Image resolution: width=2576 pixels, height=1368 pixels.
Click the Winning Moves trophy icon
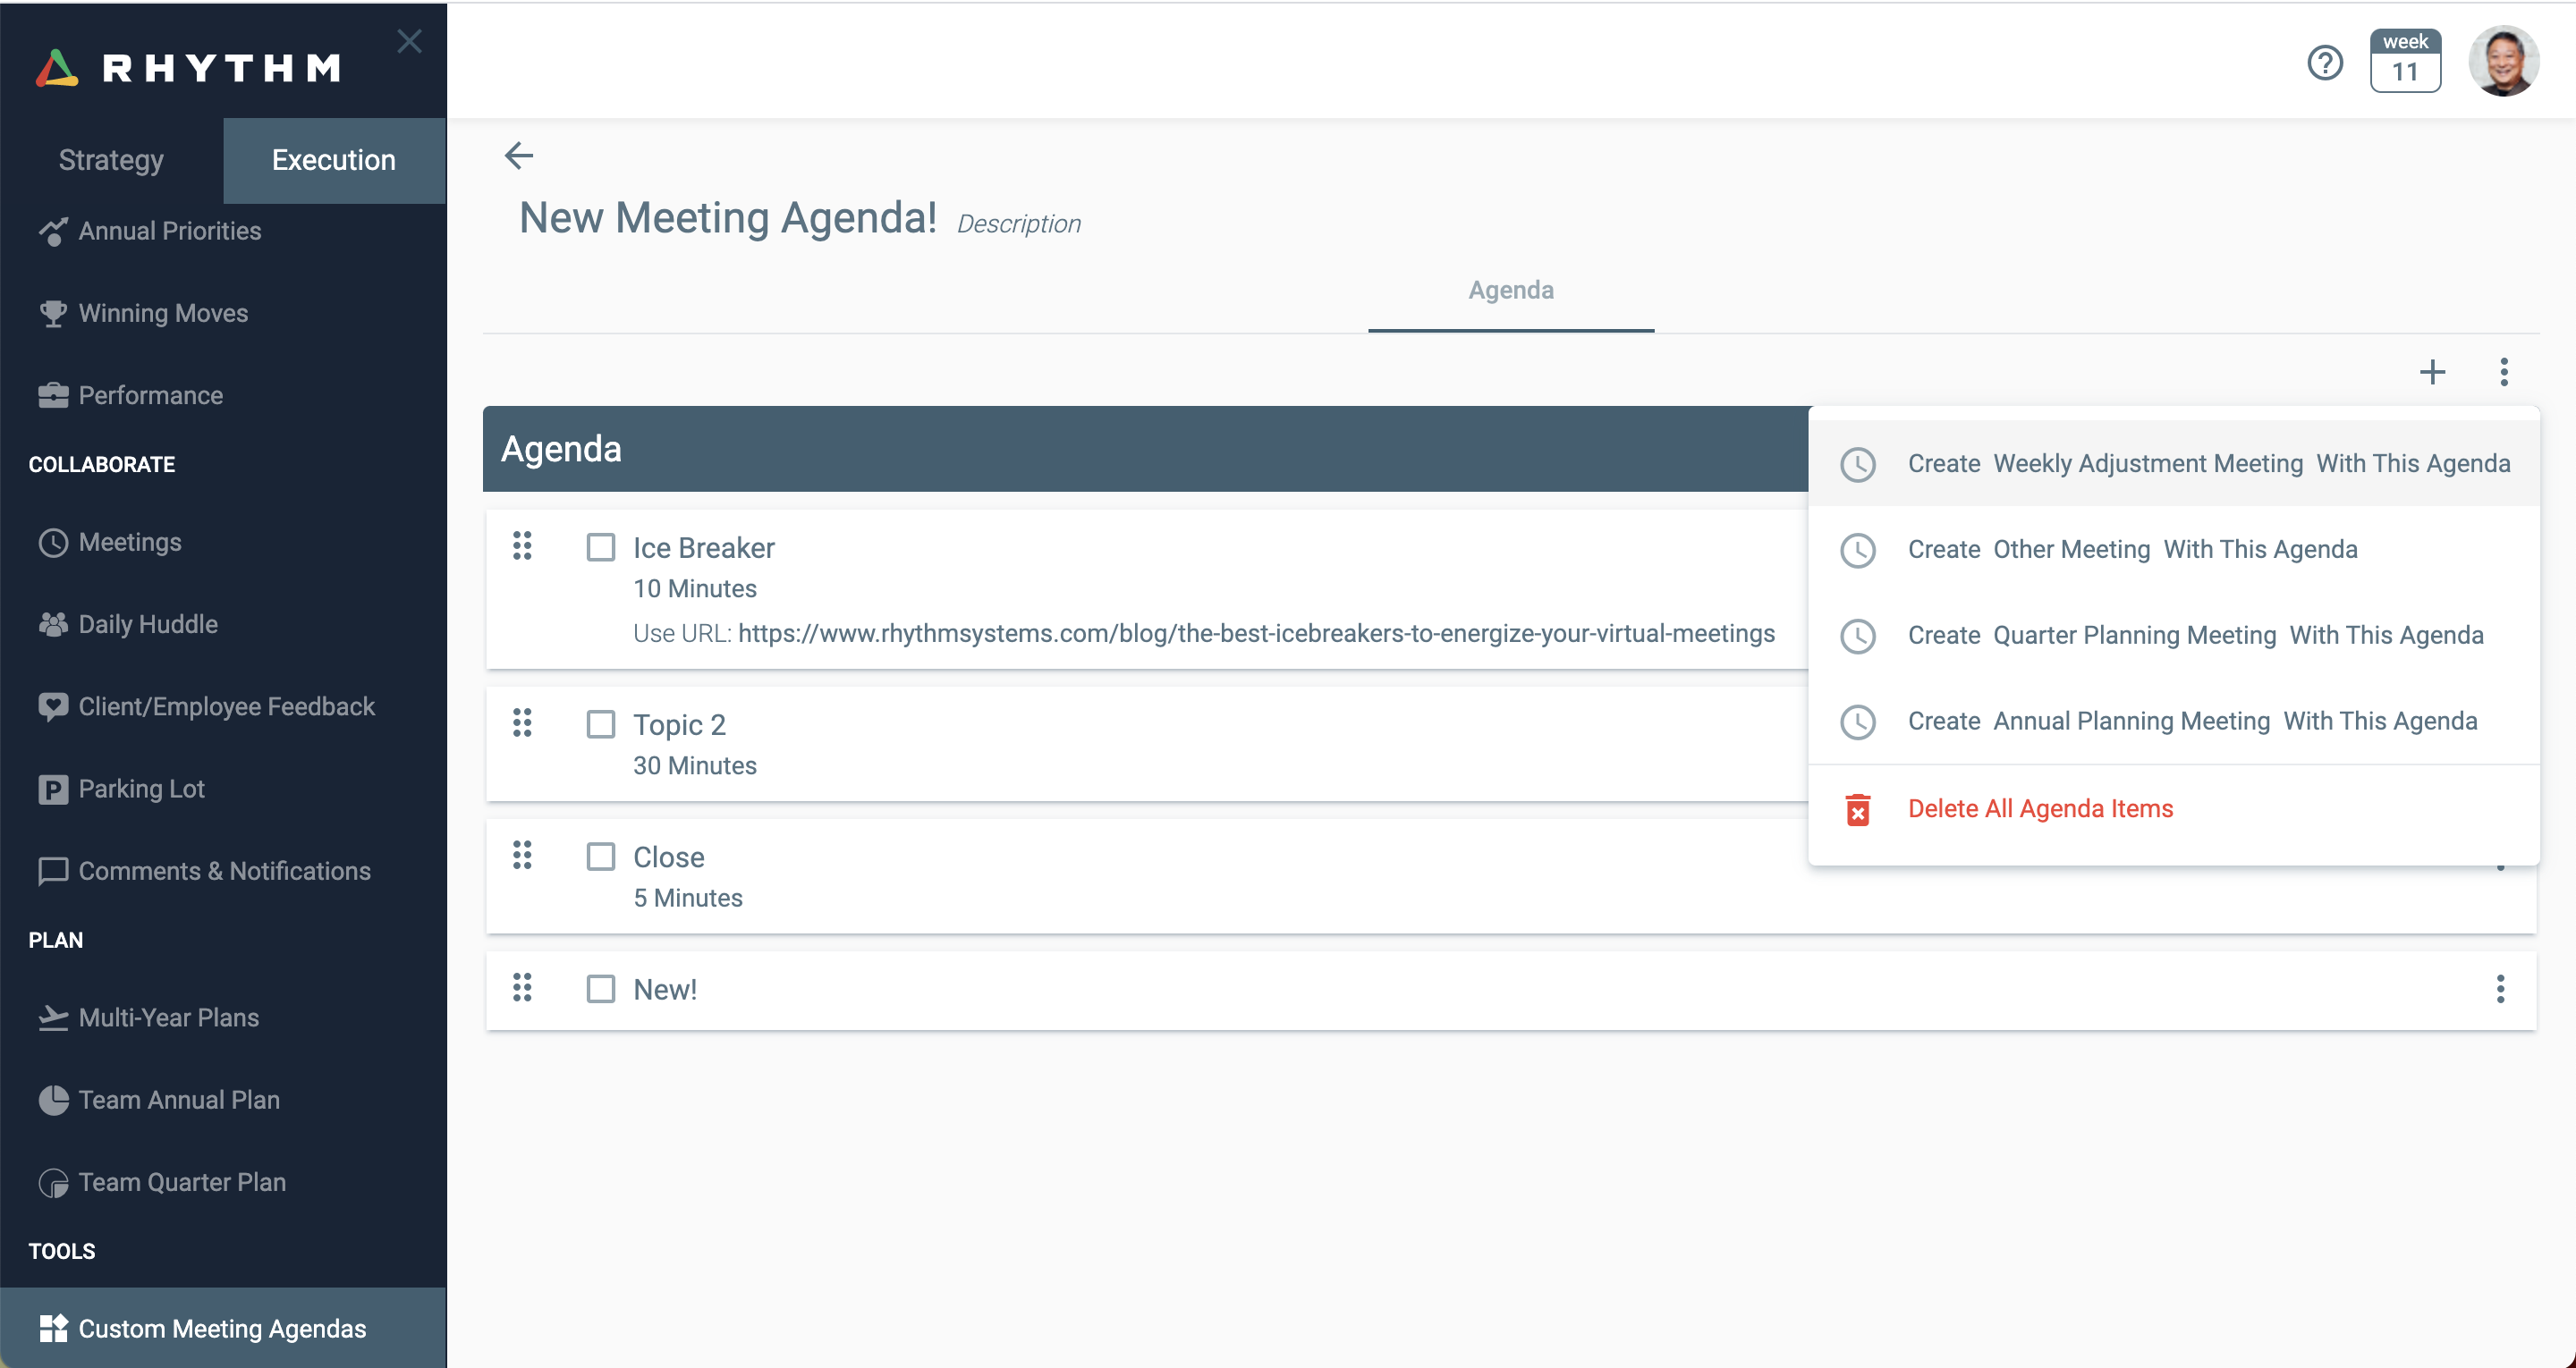click(53, 313)
